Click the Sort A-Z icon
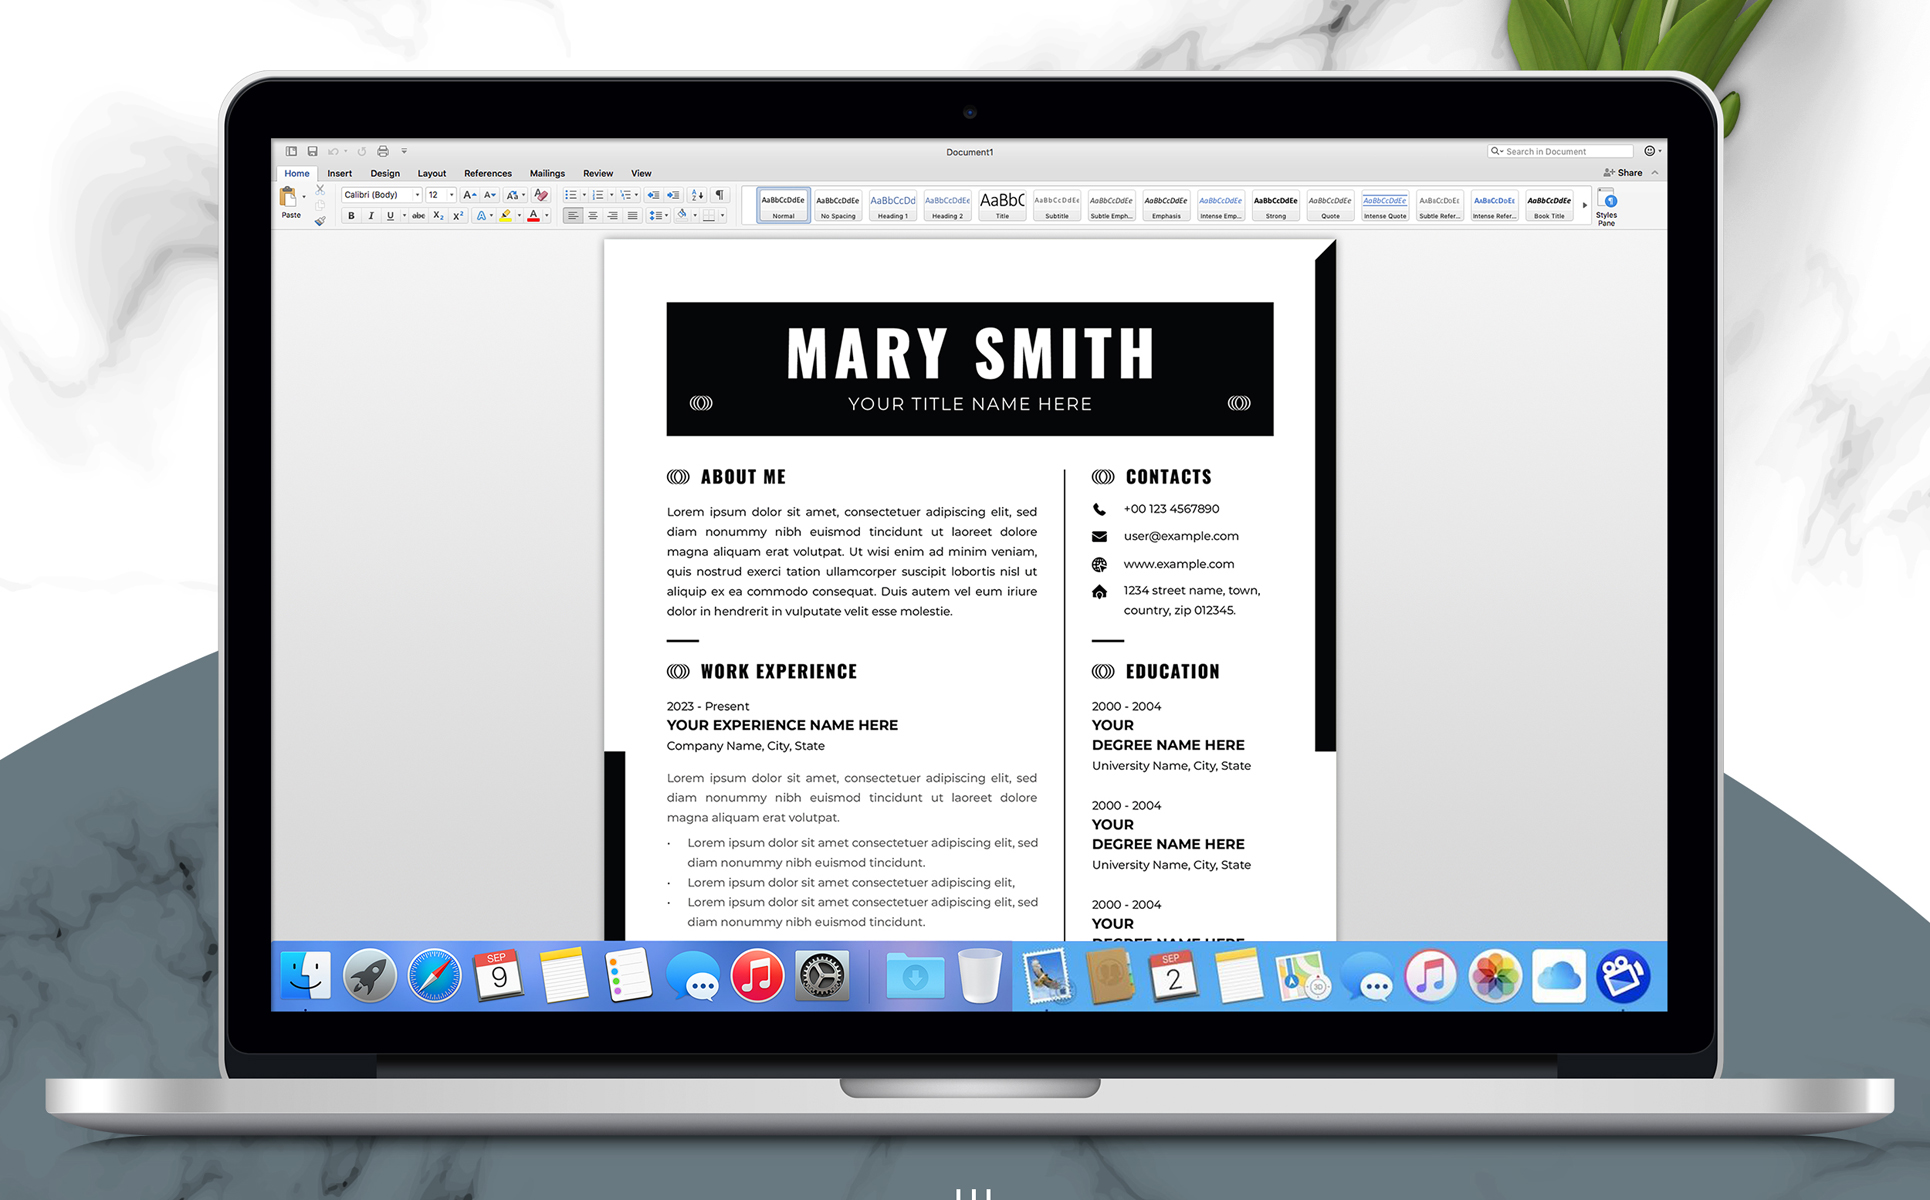Image resolution: width=1930 pixels, height=1200 pixels. (698, 195)
